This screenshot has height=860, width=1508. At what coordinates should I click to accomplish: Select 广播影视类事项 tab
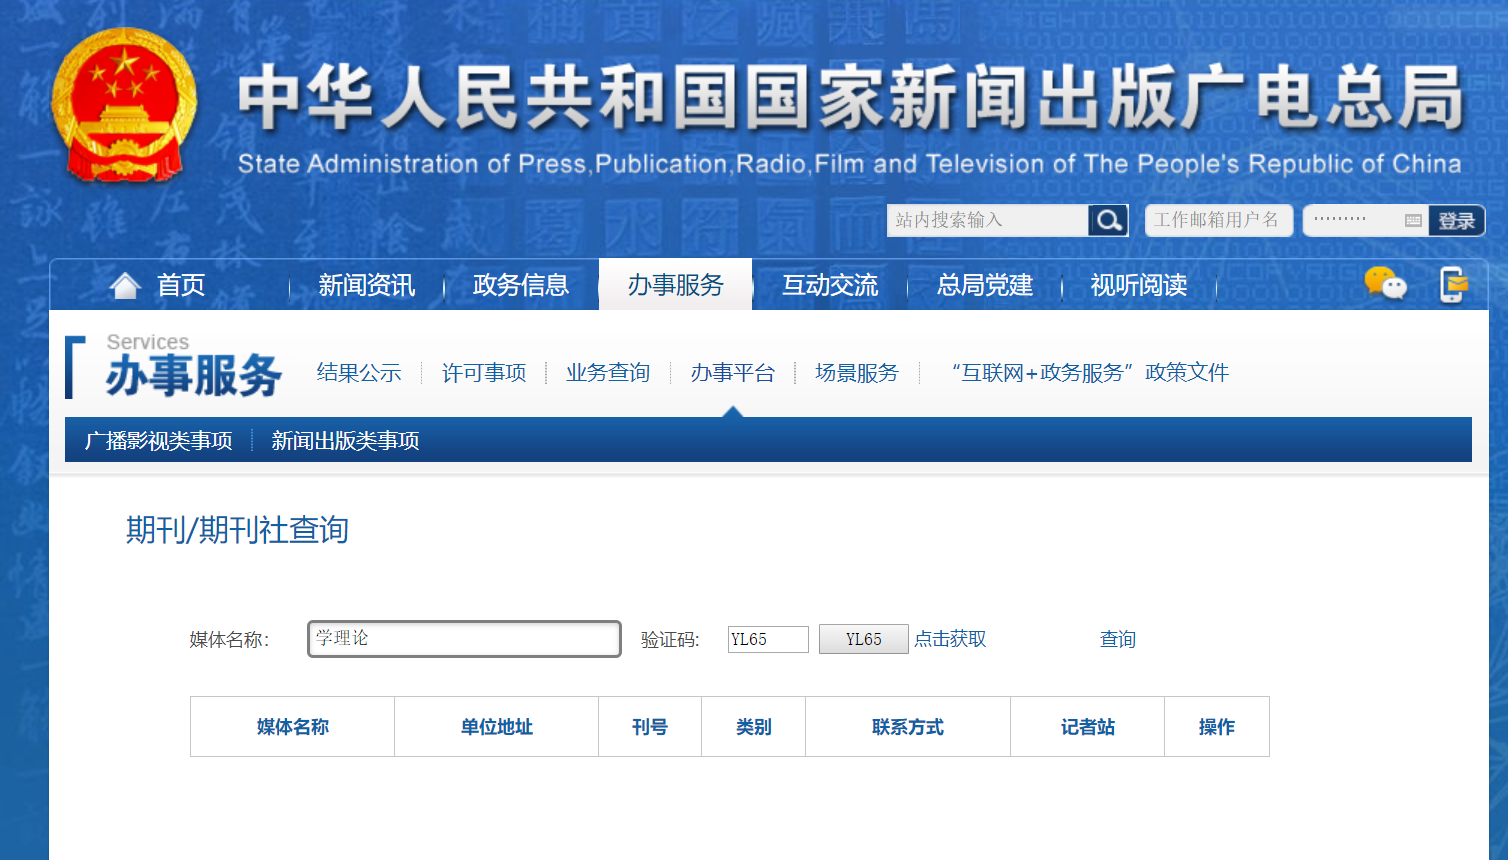[159, 441]
